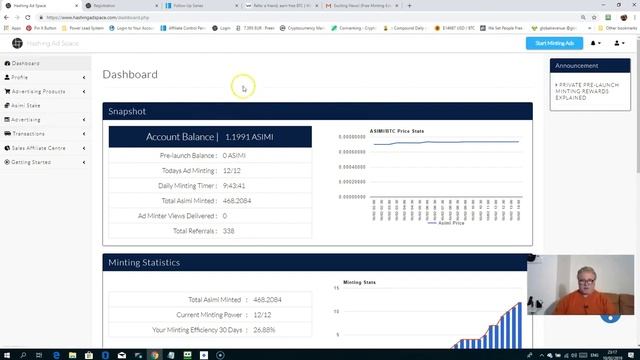The width and height of the screenshot is (640, 360).
Task: Click the Transactions truck icon
Action: coord(7,133)
